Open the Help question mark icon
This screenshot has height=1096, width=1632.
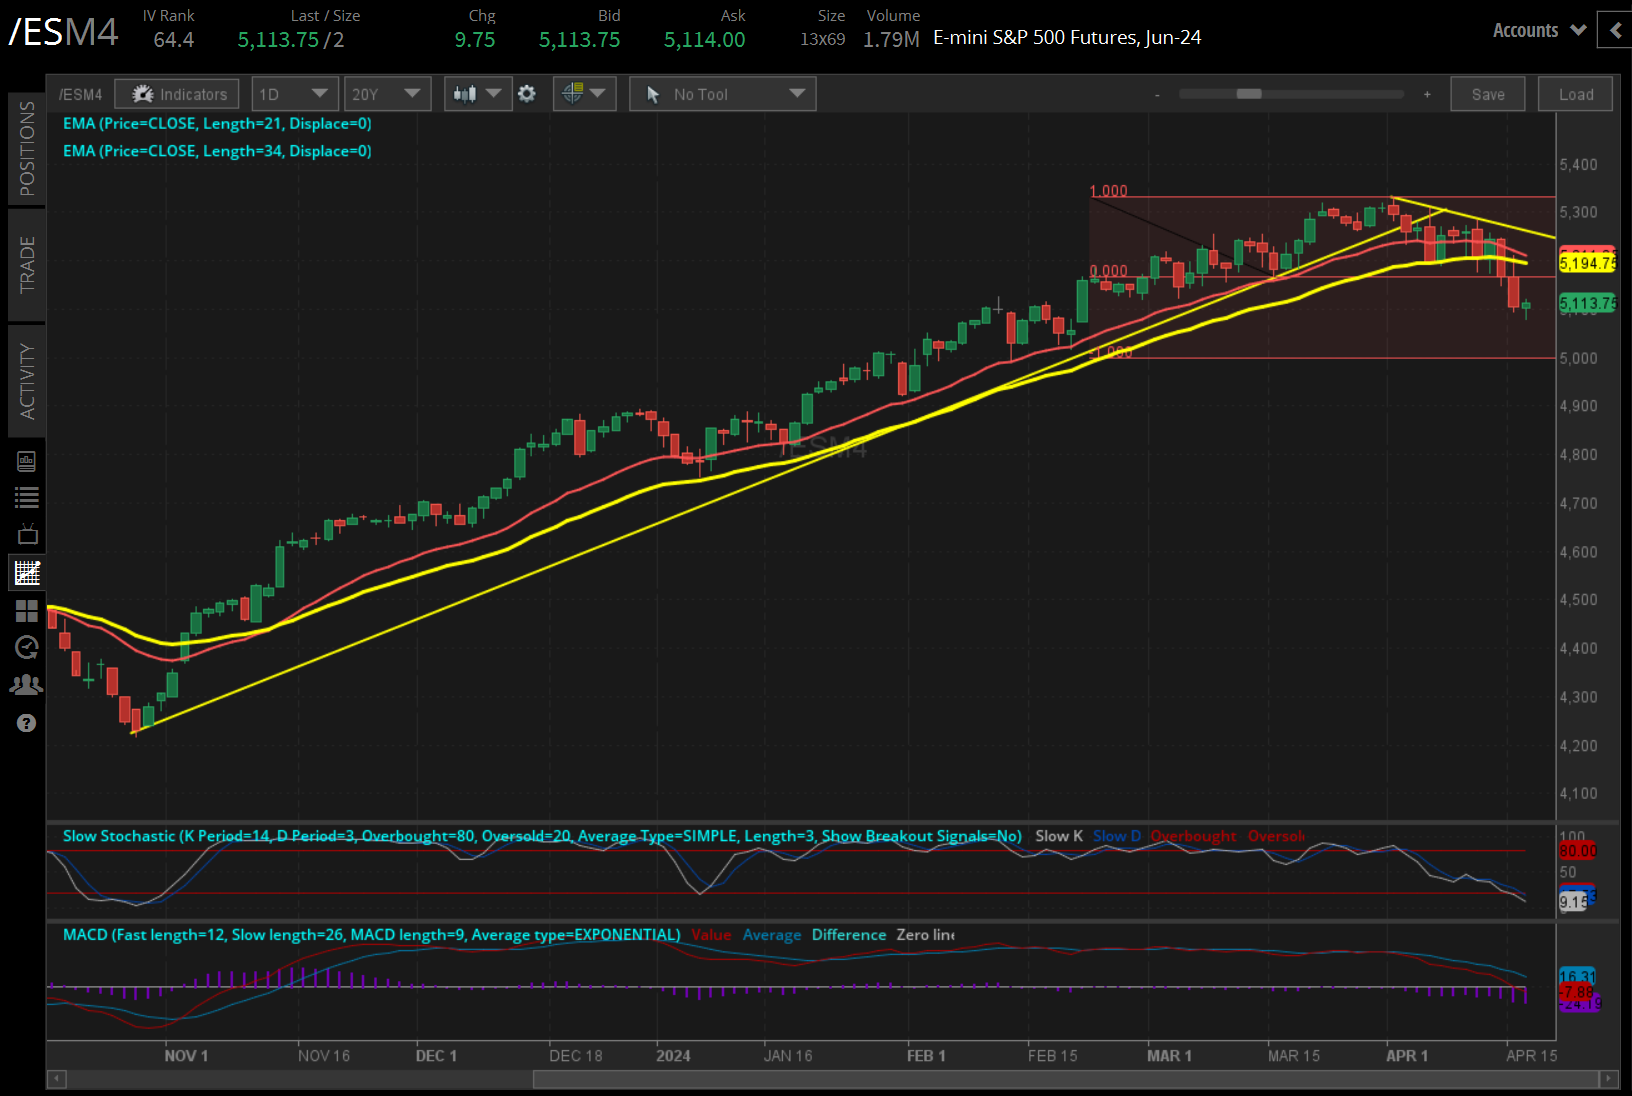[27, 722]
